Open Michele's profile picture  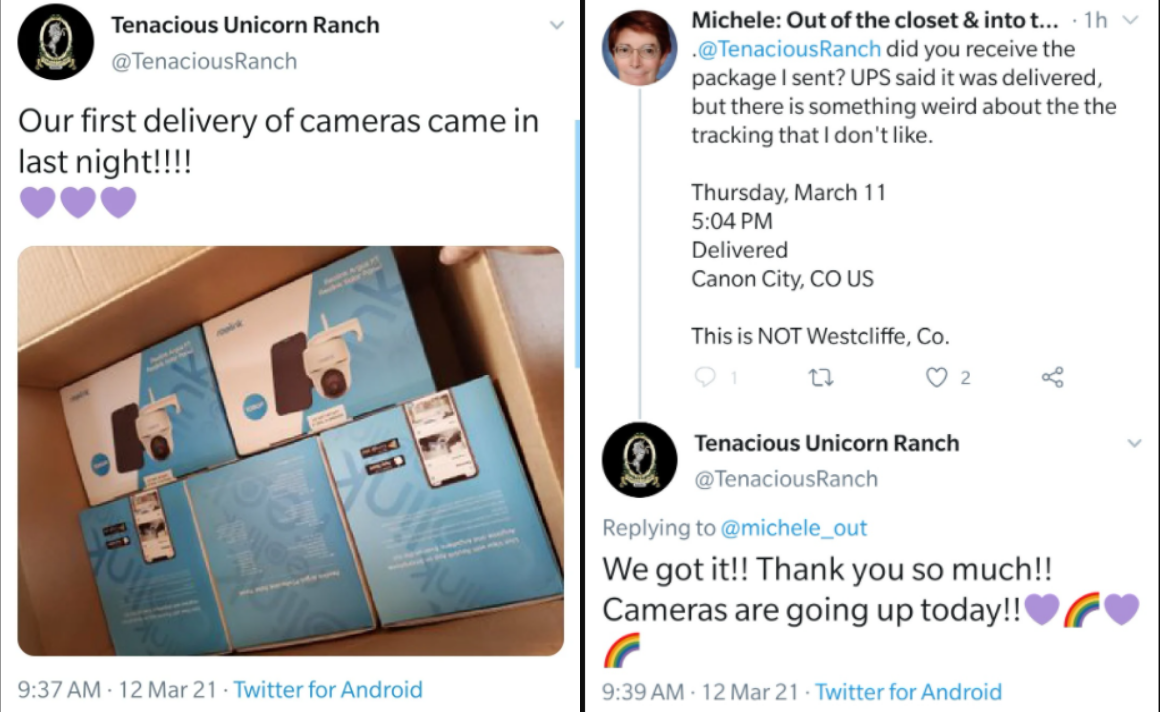point(640,48)
